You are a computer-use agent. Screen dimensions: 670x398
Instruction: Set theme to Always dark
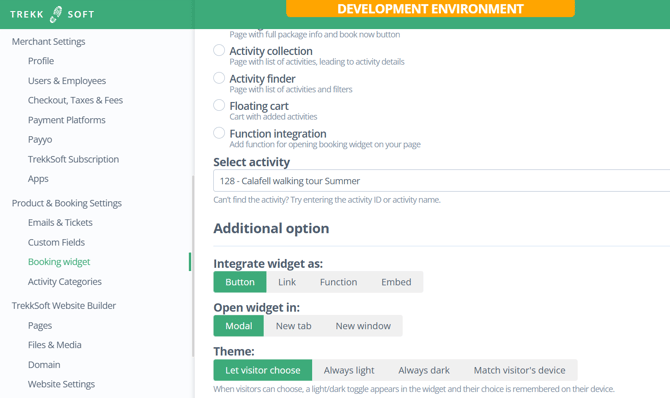click(x=424, y=370)
